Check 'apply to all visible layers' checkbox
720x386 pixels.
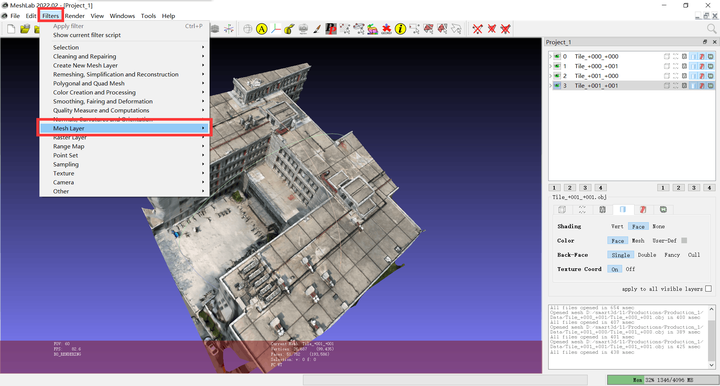coord(709,289)
